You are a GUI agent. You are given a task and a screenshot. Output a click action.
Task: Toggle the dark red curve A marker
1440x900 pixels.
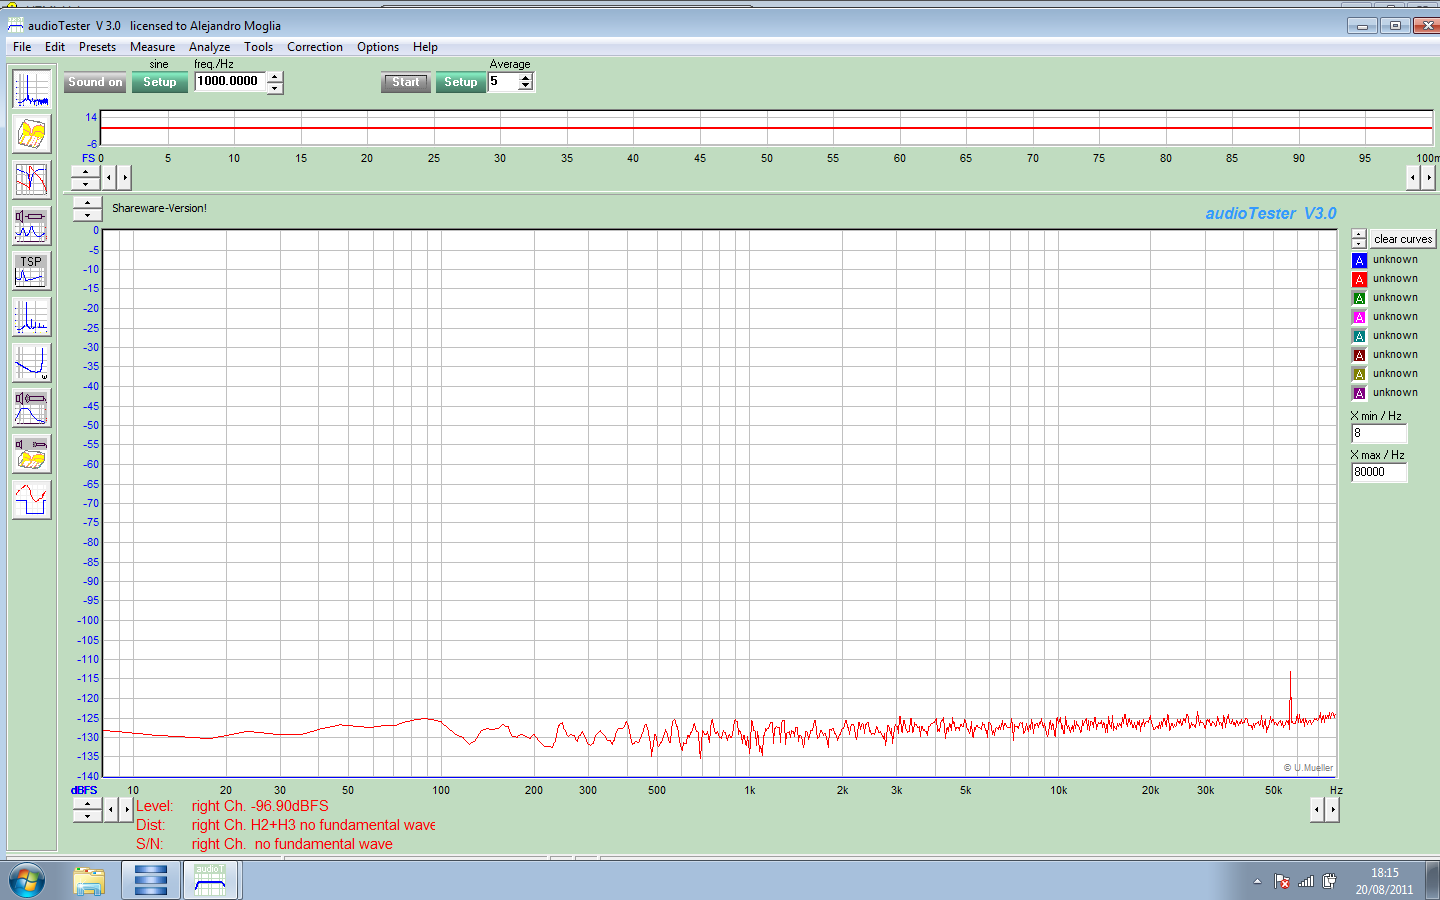coord(1359,355)
